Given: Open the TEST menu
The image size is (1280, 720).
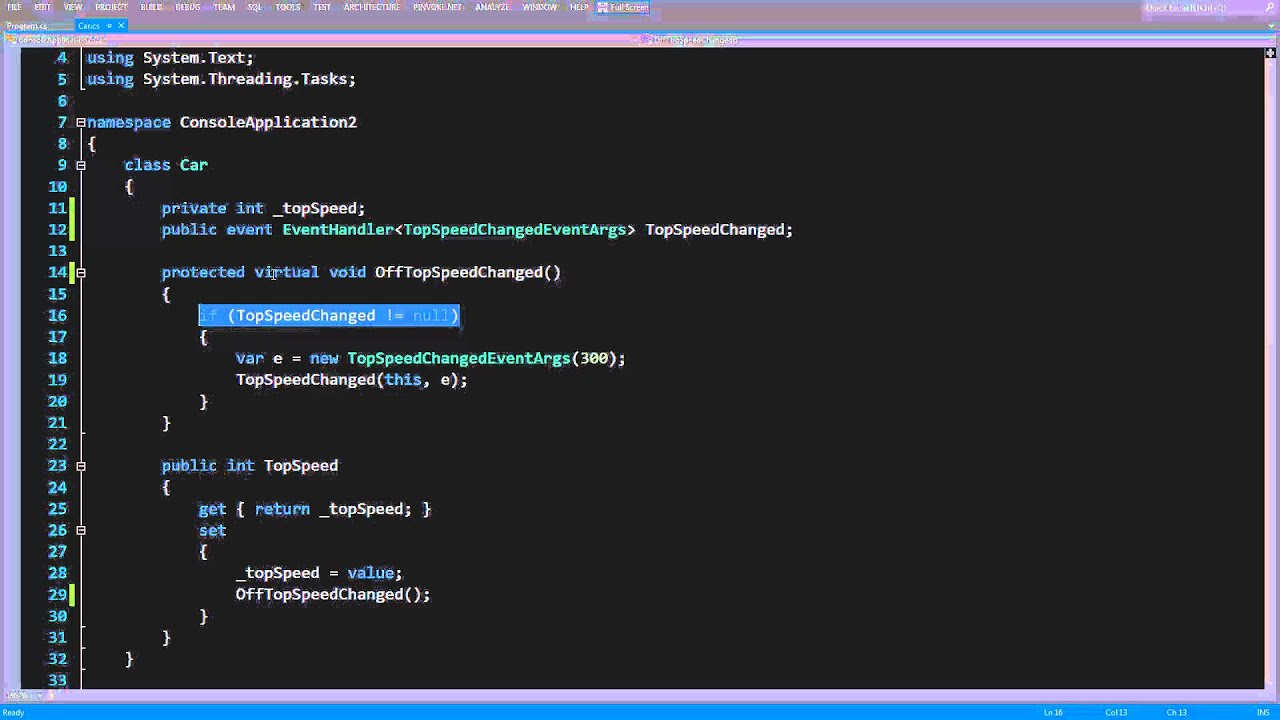Looking at the screenshot, I should pyautogui.click(x=322, y=7).
